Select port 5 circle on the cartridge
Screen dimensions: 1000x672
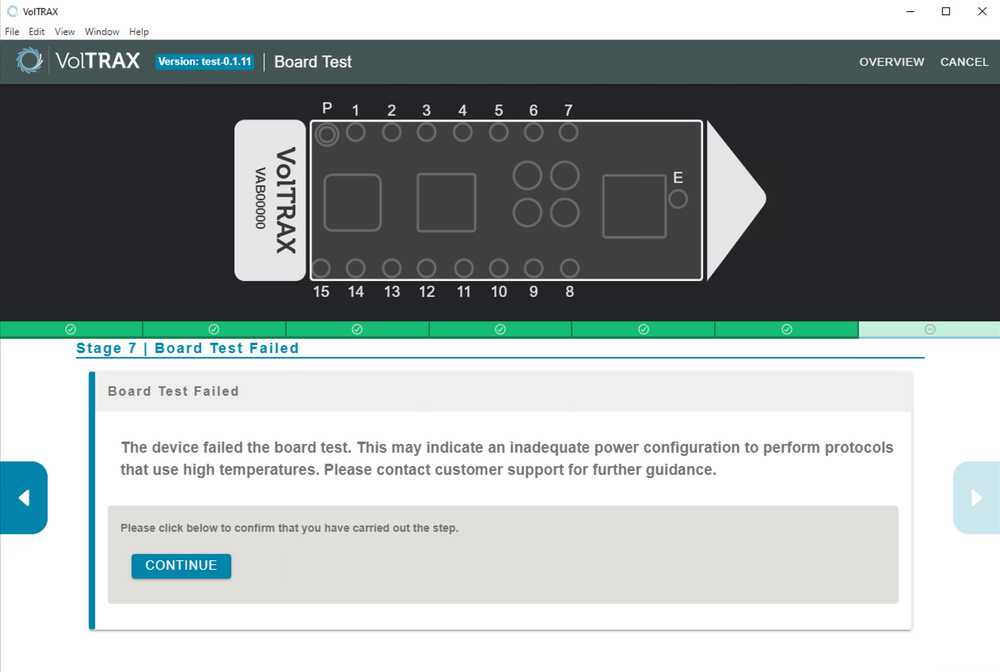499,133
